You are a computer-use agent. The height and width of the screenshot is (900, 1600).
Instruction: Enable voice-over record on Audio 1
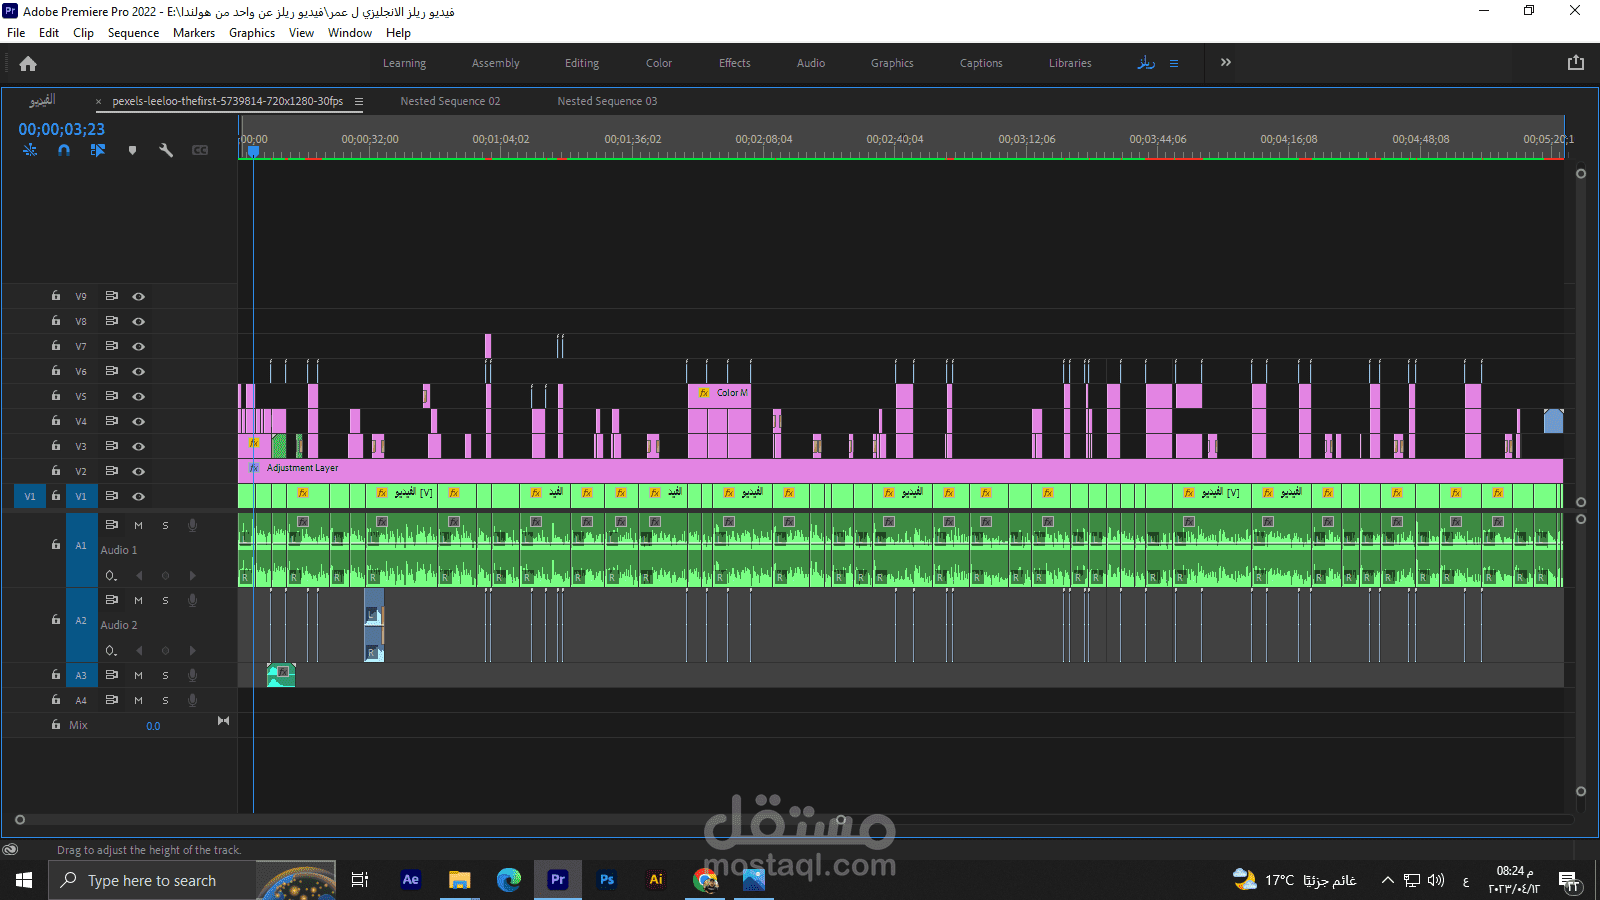192,525
